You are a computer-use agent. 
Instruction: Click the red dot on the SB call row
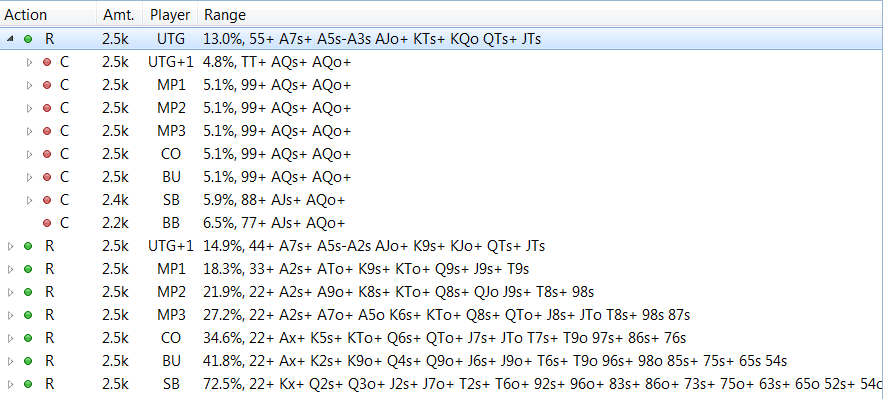tap(47, 200)
